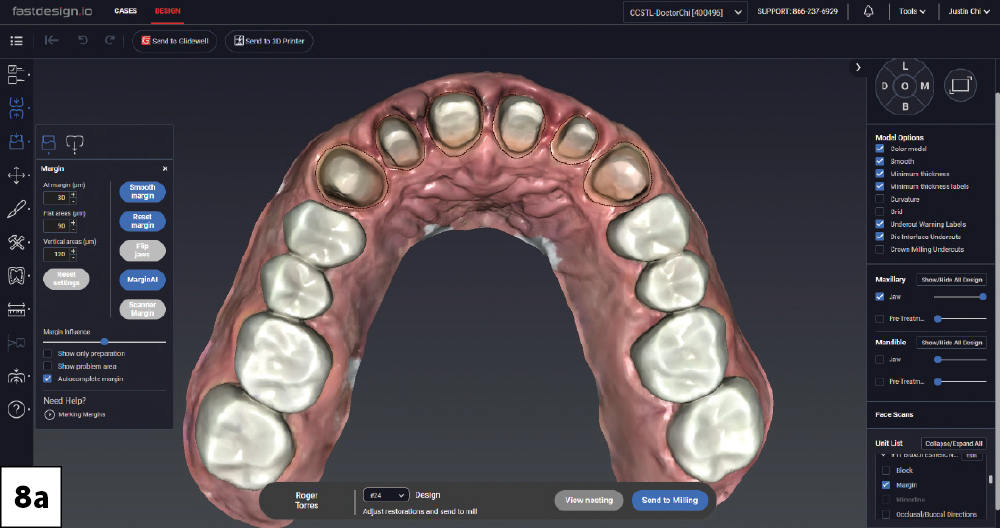Click the AI margin value field
Viewport: 1000px width, 528px height.
(x=56, y=198)
